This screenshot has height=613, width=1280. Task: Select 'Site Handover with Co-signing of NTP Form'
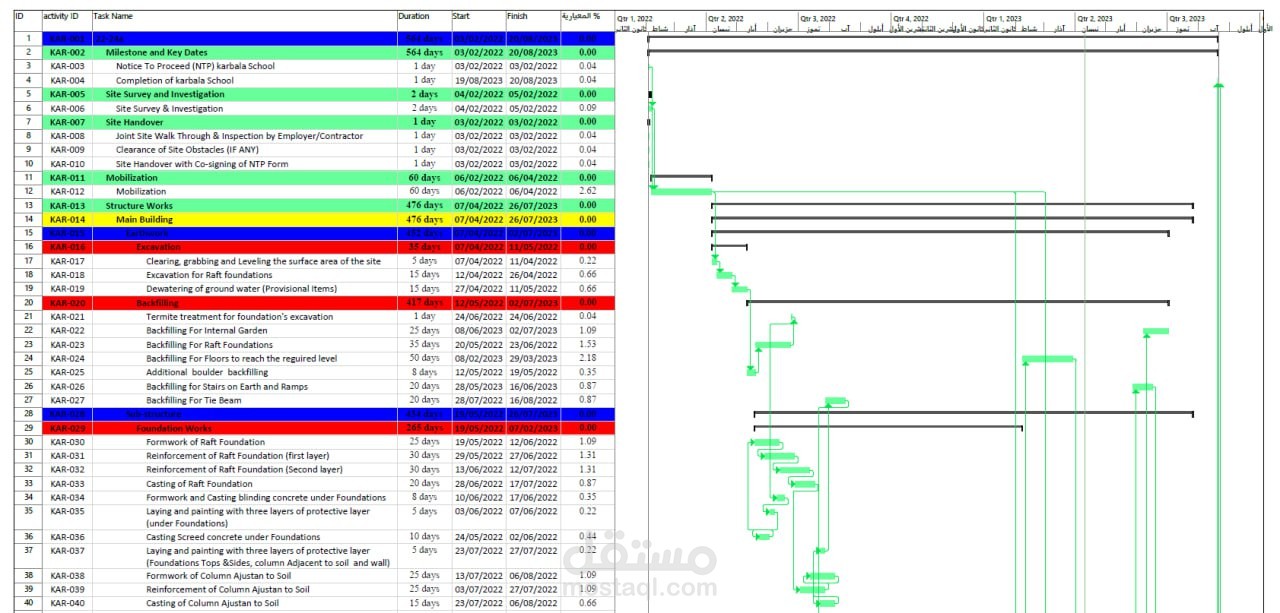(202, 163)
